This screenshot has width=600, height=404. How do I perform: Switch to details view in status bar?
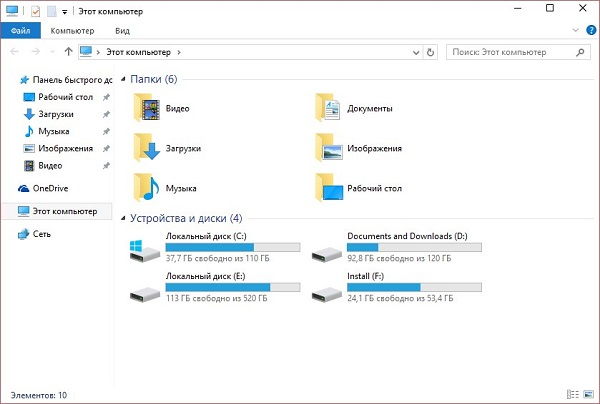(572, 395)
